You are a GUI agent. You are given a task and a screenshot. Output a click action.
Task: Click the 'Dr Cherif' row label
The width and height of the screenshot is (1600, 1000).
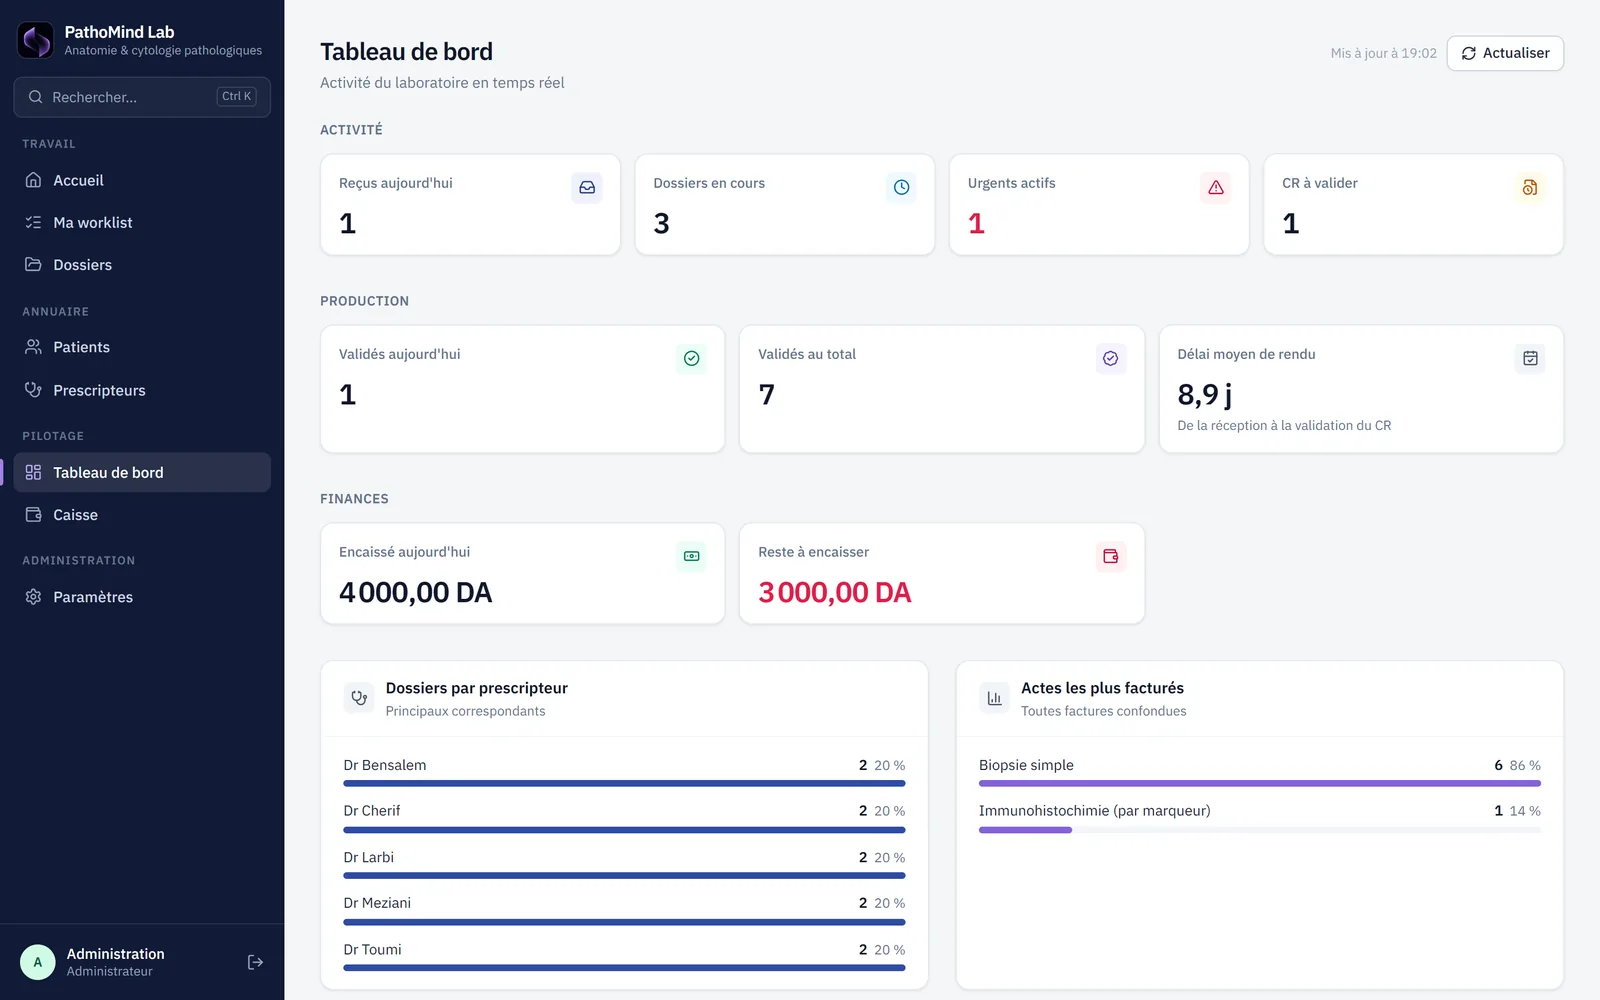[372, 810]
